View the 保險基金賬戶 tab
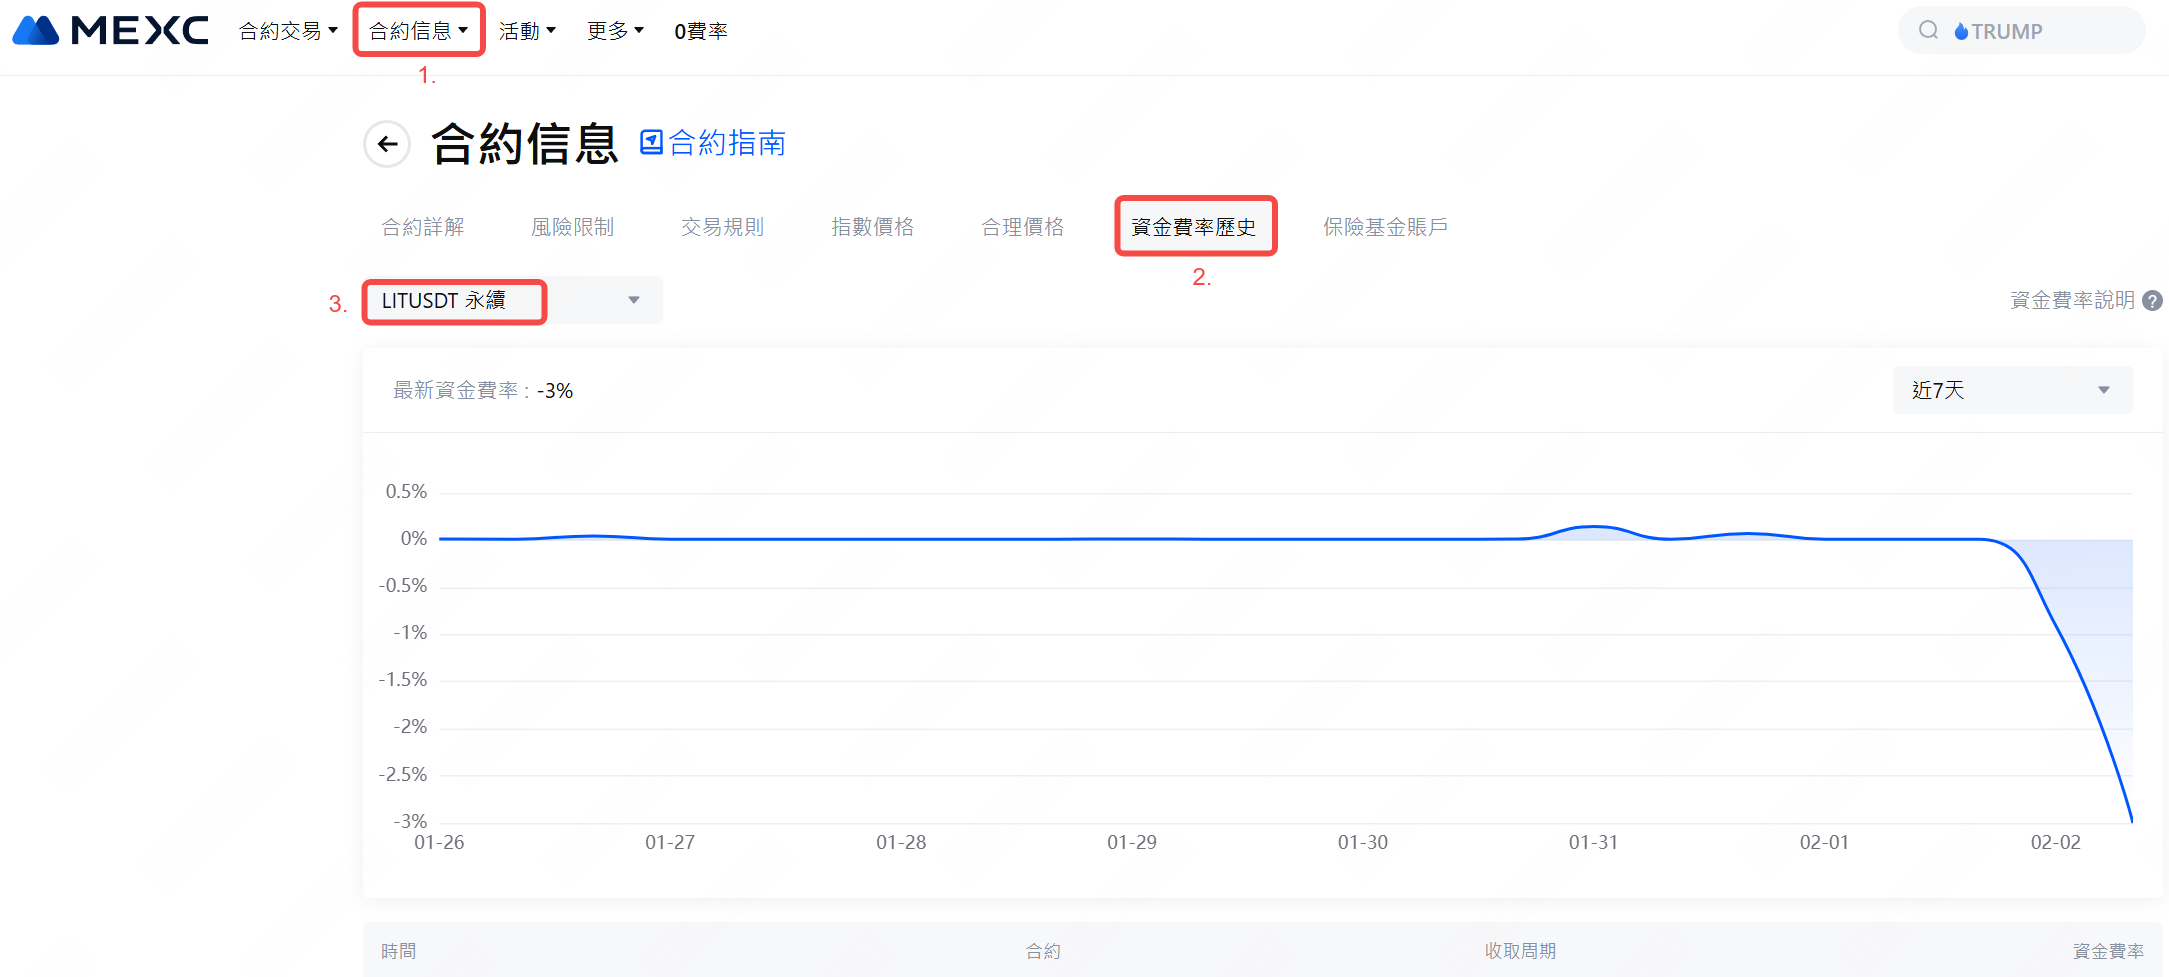2169x977 pixels. (1385, 227)
